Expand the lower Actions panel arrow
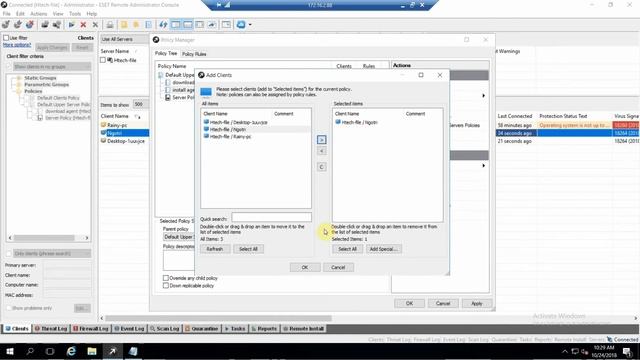640x360 pixels. click(483, 166)
